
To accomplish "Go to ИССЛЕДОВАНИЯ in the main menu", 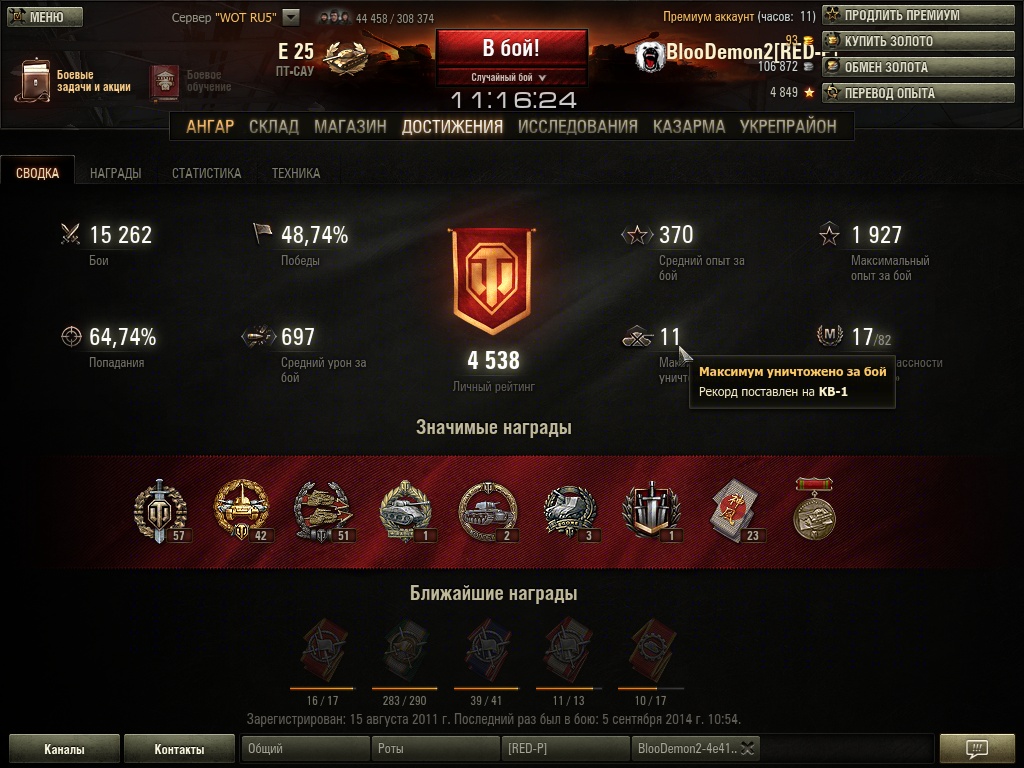I will pos(577,126).
